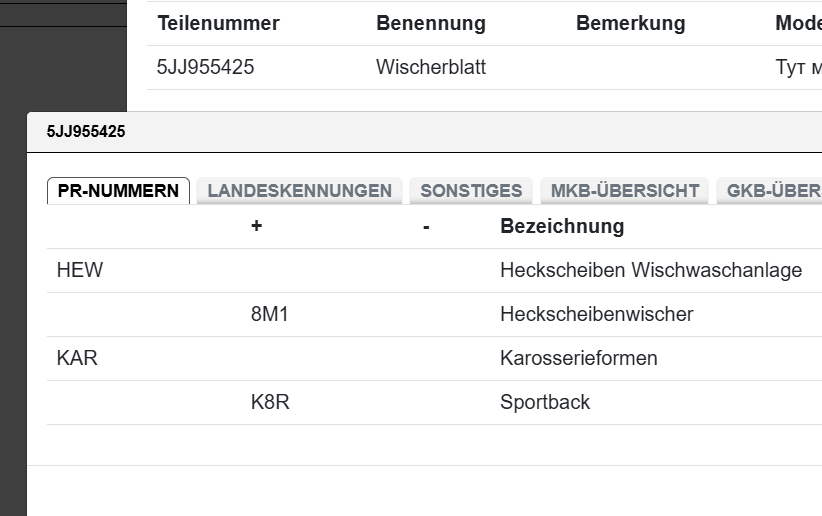Click the Teilenummer column header
Screen dimensions: 822x516
click(x=218, y=23)
